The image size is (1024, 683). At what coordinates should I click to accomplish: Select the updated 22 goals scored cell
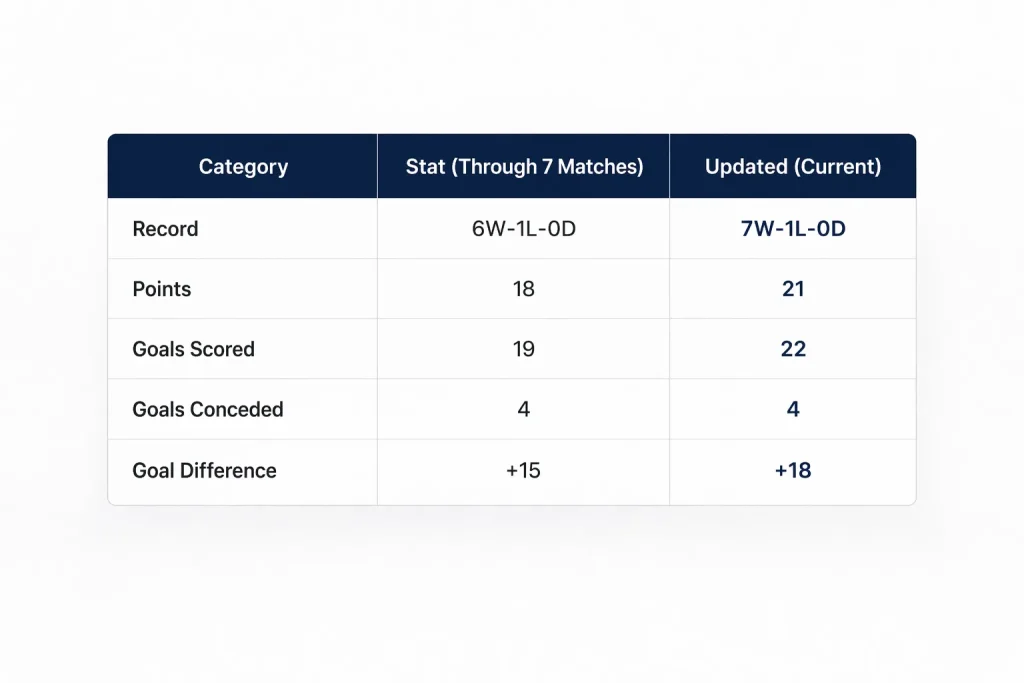793,349
